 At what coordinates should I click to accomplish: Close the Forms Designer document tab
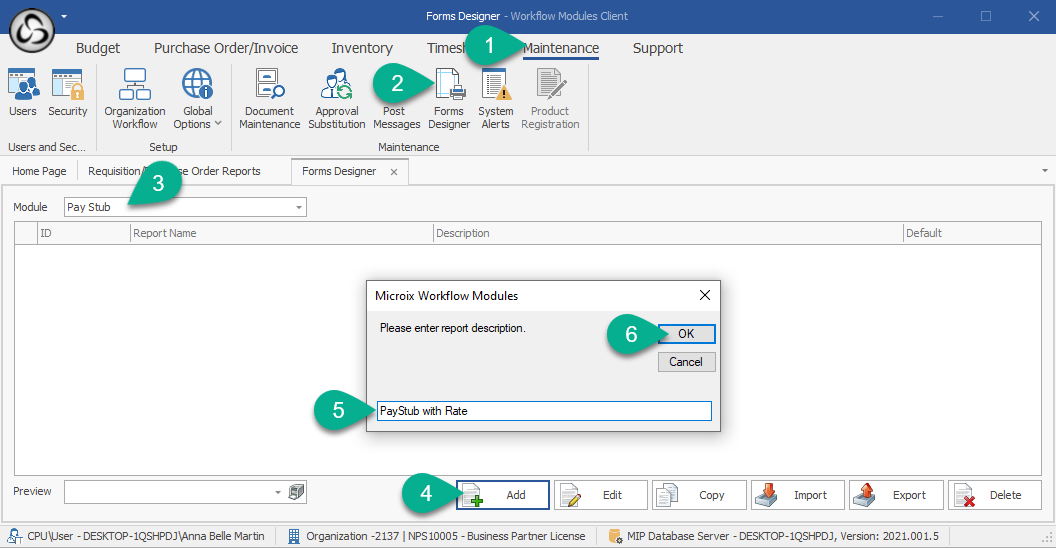394,172
